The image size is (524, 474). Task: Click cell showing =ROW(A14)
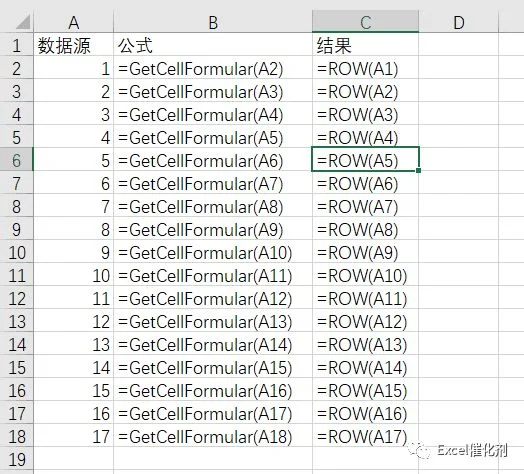click(x=365, y=367)
